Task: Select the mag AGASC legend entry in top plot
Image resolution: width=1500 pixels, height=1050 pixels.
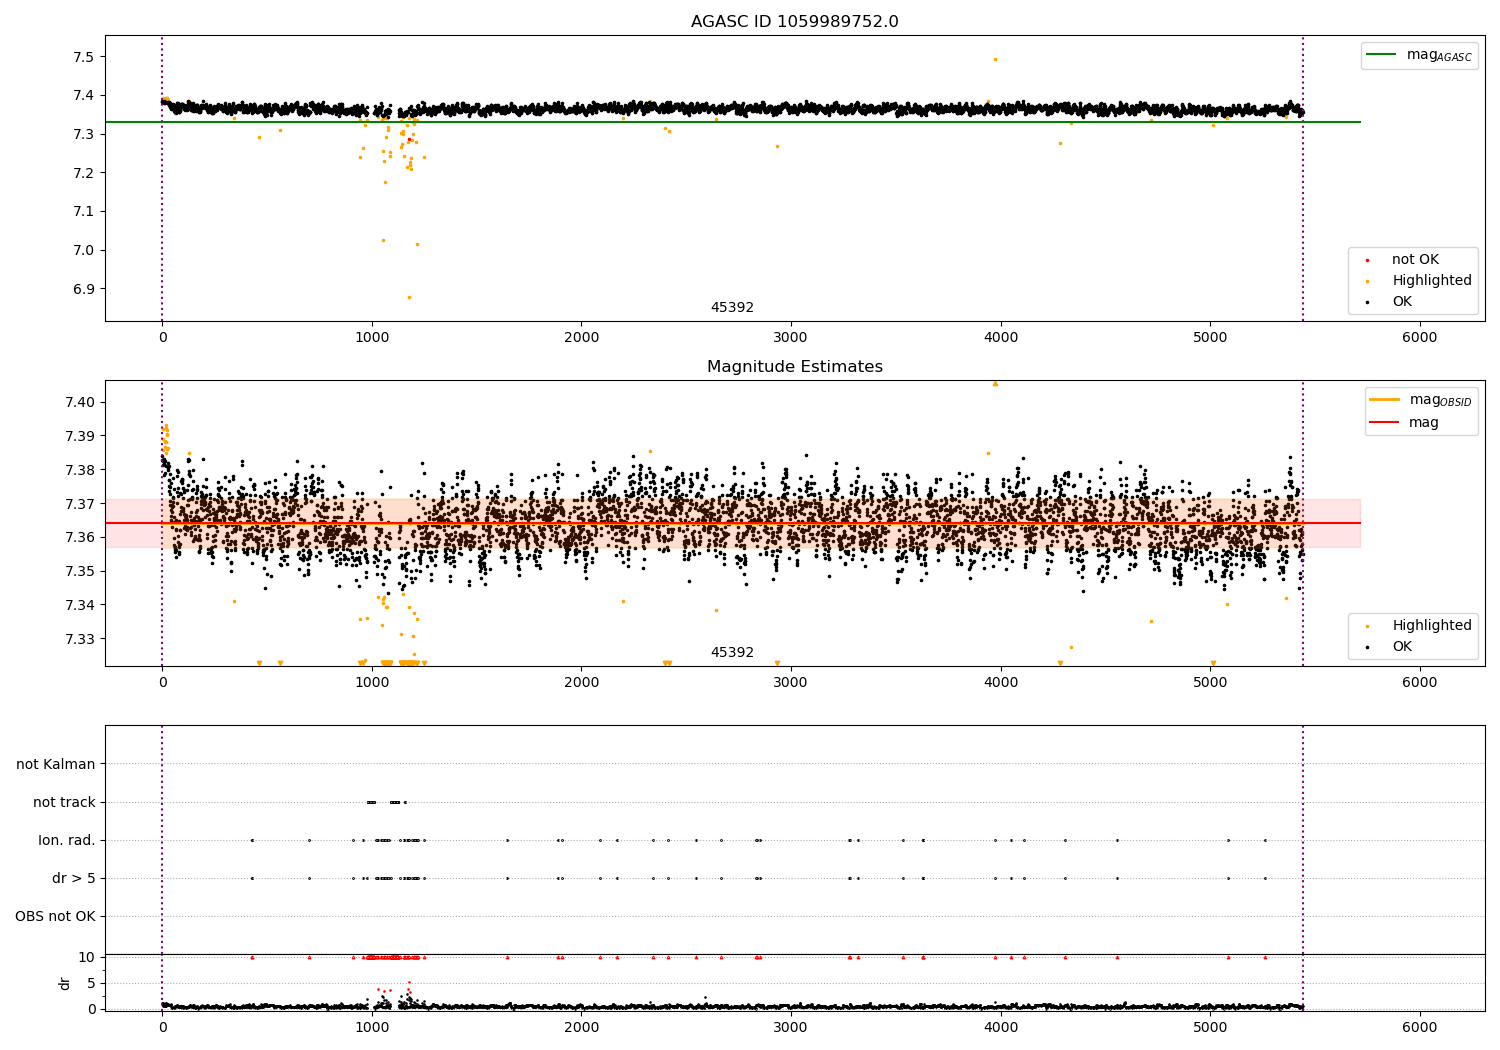Action: point(1419,55)
